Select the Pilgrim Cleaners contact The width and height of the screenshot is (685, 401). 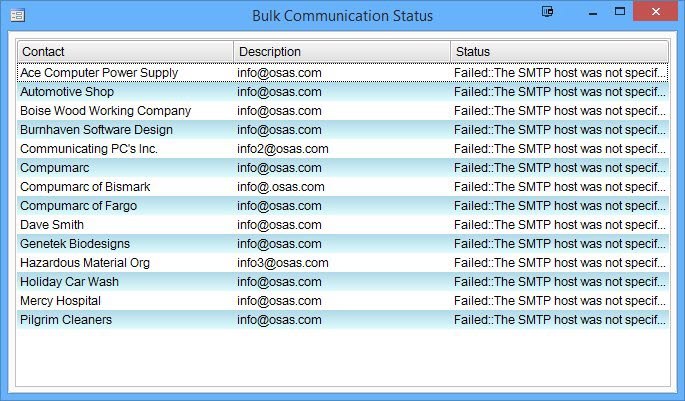pyautogui.click(x=66, y=320)
